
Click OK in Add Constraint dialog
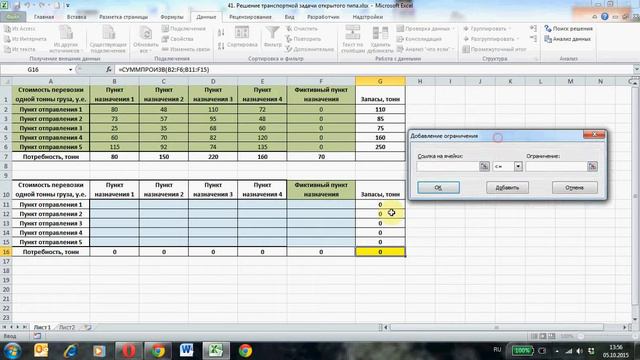pyautogui.click(x=438, y=187)
